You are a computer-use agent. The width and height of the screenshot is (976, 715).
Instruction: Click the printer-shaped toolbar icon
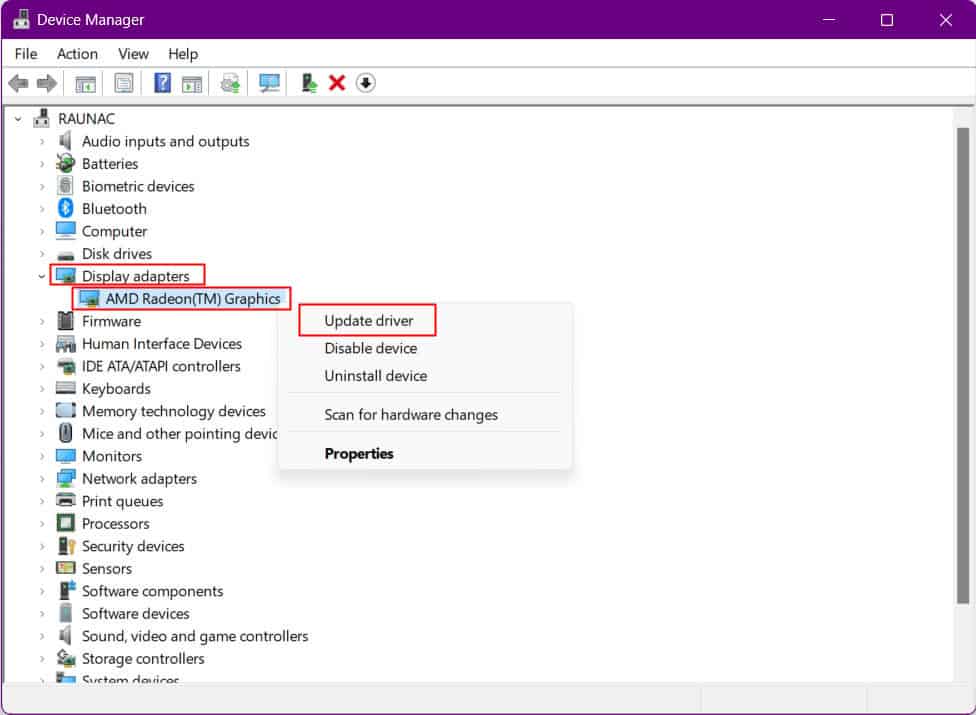230,83
